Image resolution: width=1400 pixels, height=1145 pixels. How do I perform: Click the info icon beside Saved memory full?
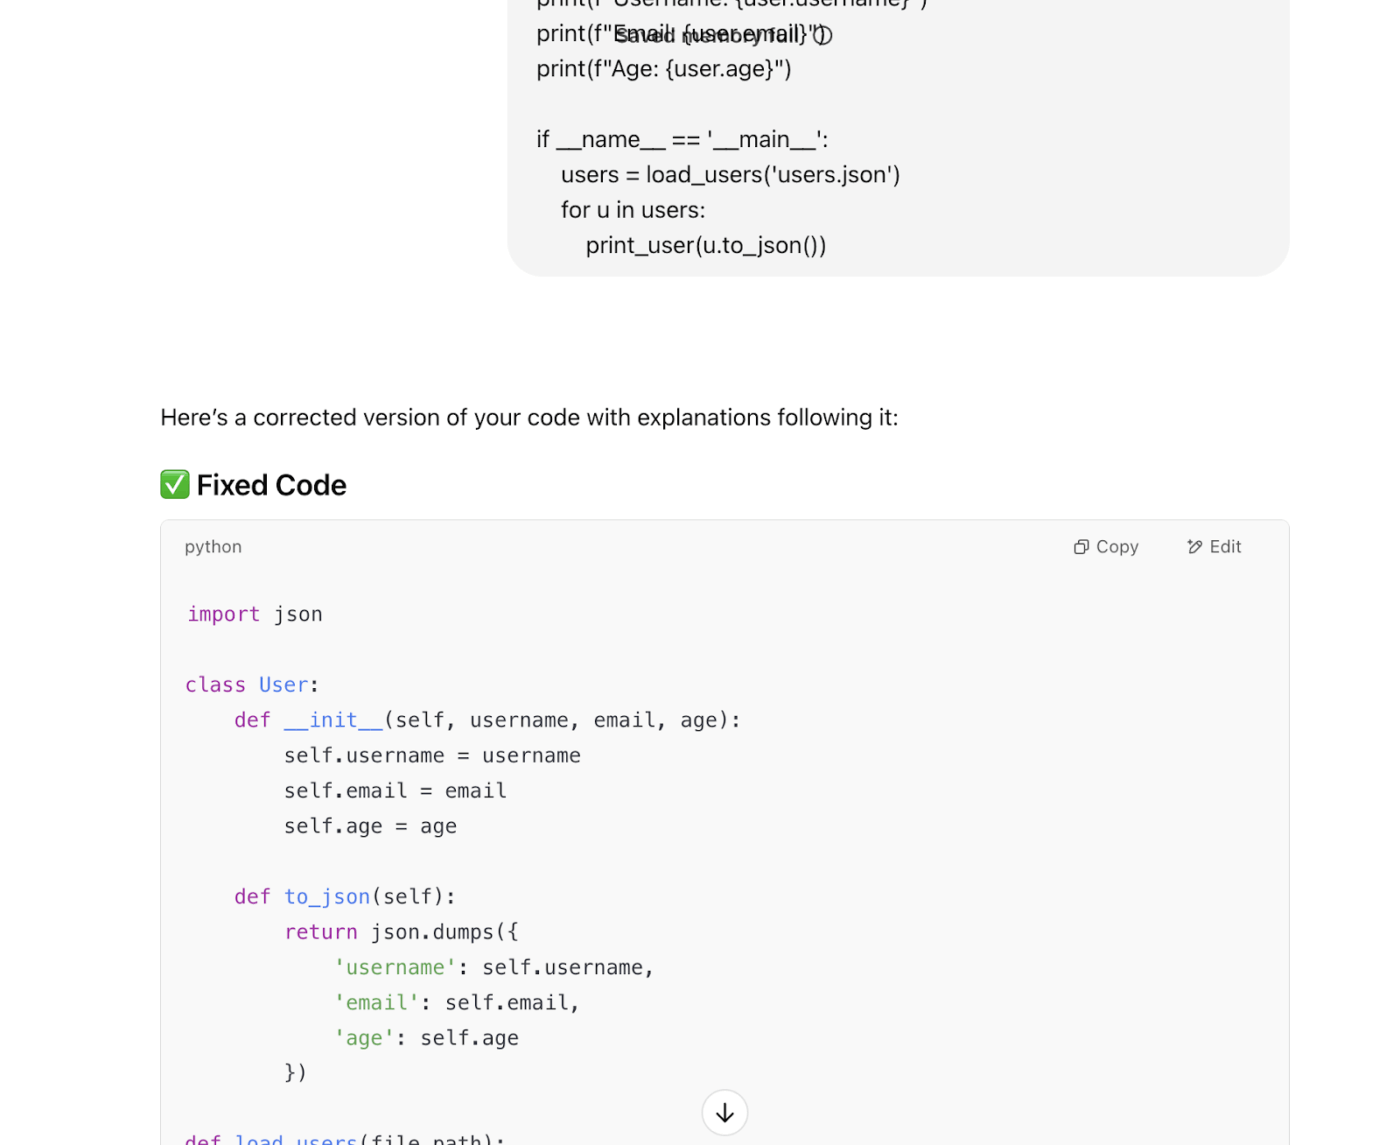pyautogui.click(x=823, y=35)
